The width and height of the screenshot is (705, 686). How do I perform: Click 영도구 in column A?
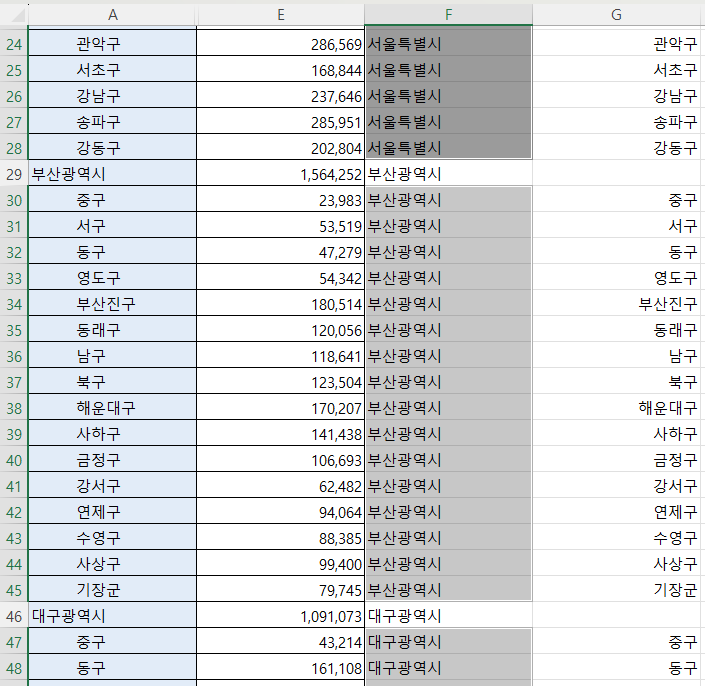coord(98,278)
